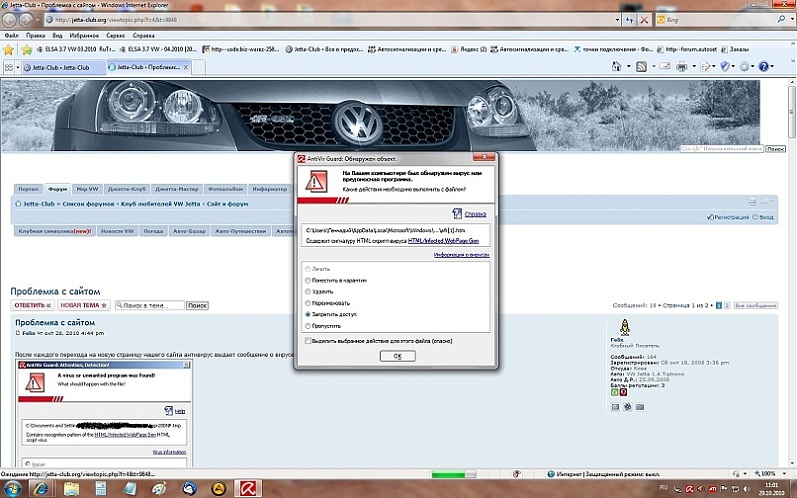This screenshot has height=498, width=797.
Task: Click the Print icon in command bar
Action: (x=682, y=67)
